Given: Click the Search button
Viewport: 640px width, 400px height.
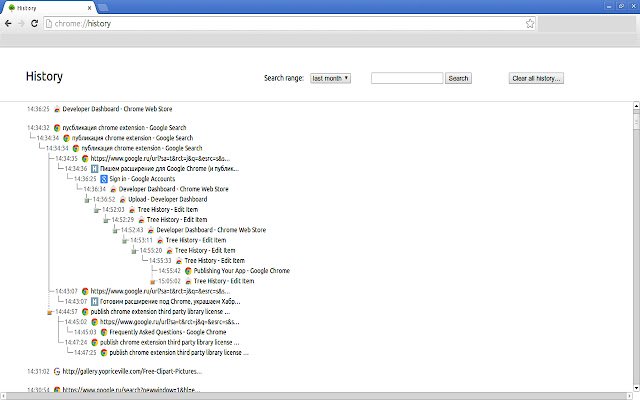Looking at the screenshot, I should 458,78.
